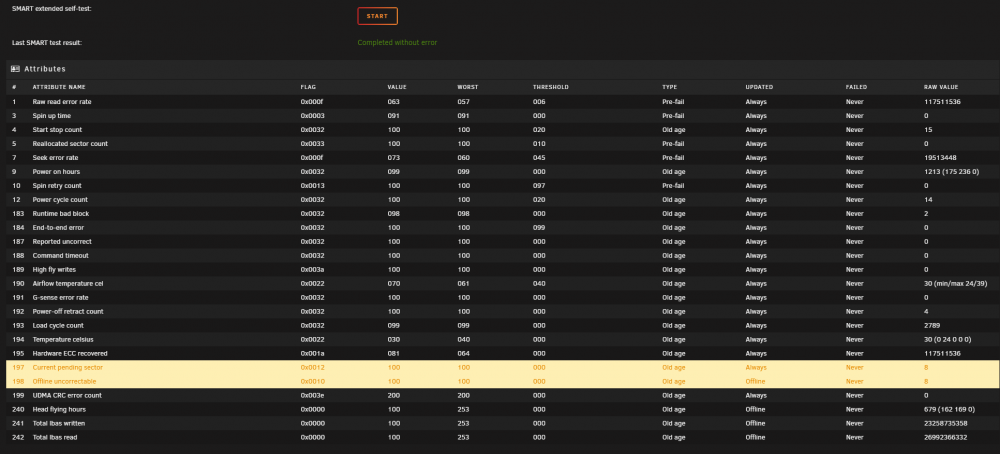Image resolution: width=1000 pixels, height=454 pixels.
Task: Start the SMART extended self-test
Action: [x=377, y=16]
